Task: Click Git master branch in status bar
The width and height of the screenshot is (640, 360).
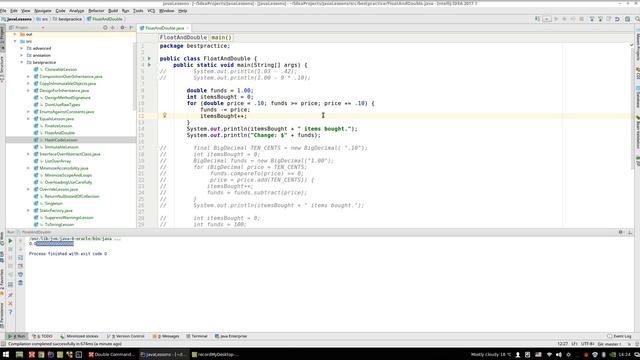Action: pos(609,344)
